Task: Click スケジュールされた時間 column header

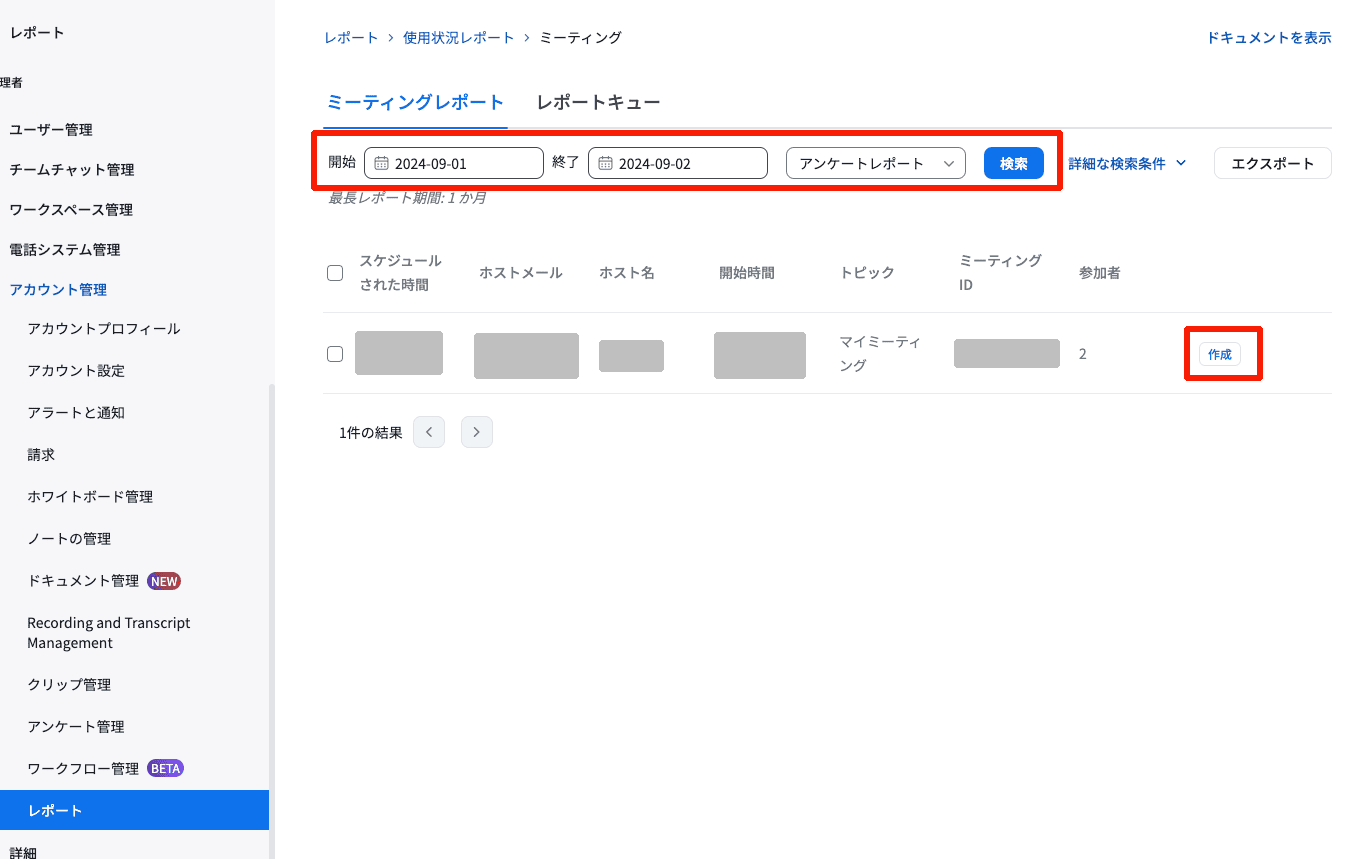Action: click(x=400, y=272)
